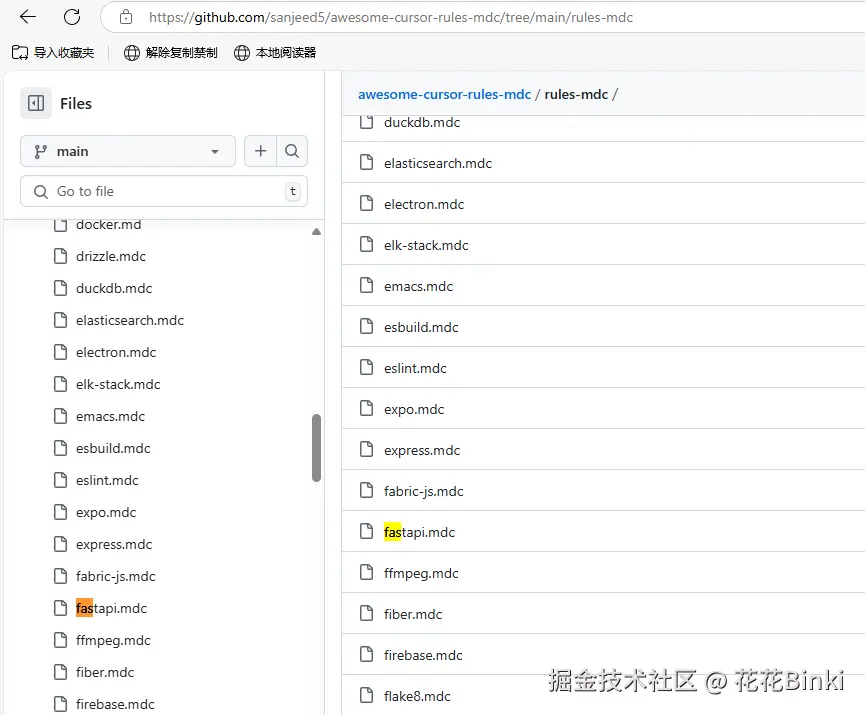Open electron.mdc in the directory listing

[x=424, y=204]
